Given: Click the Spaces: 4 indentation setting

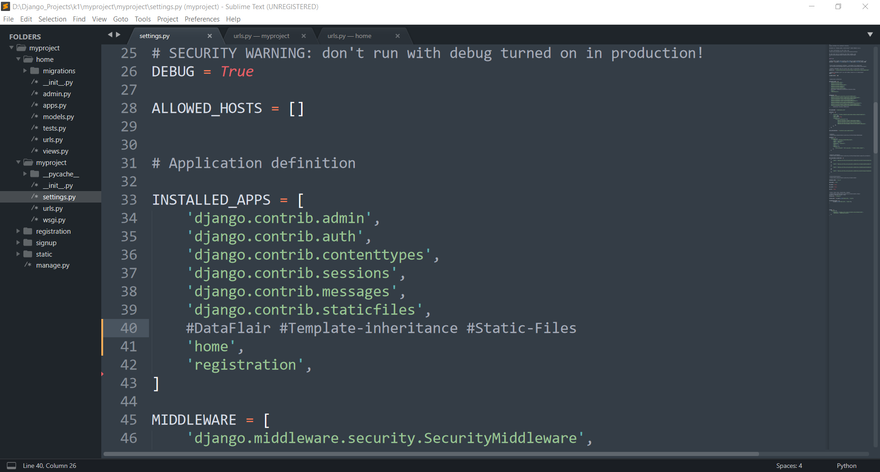Looking at the screenshot, I should coord(788,465).
